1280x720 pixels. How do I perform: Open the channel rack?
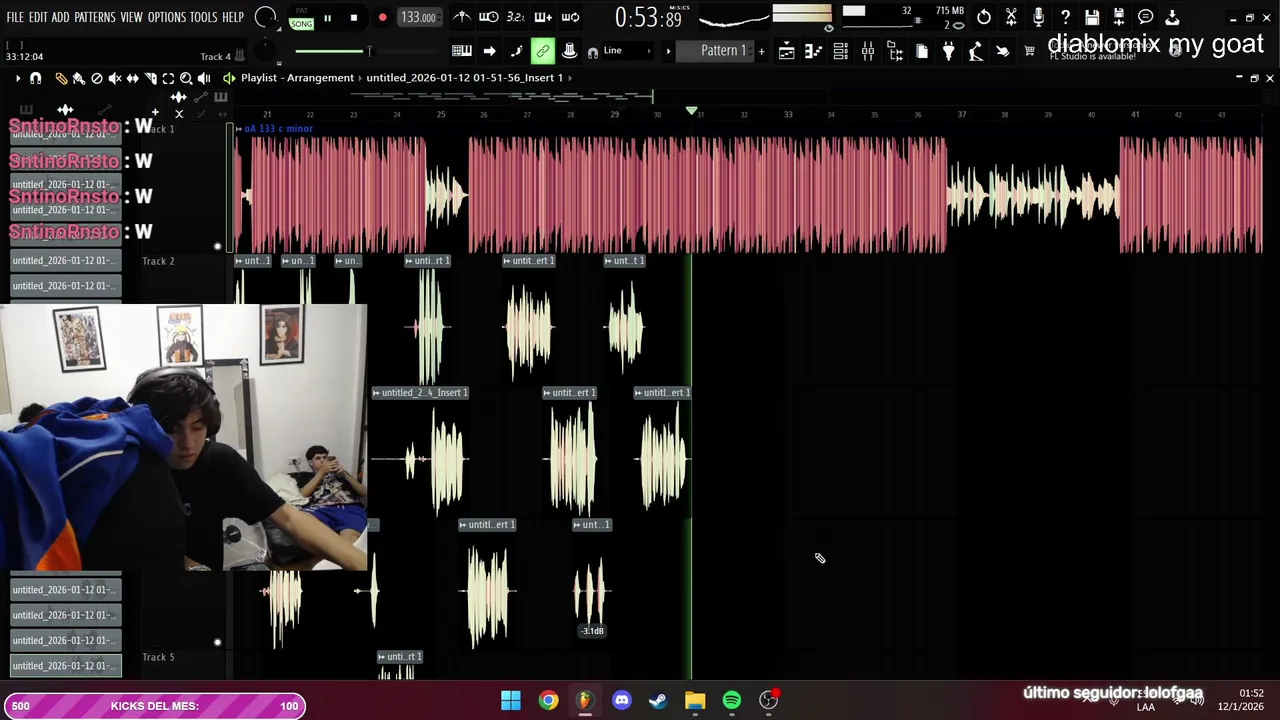(841, 51)
